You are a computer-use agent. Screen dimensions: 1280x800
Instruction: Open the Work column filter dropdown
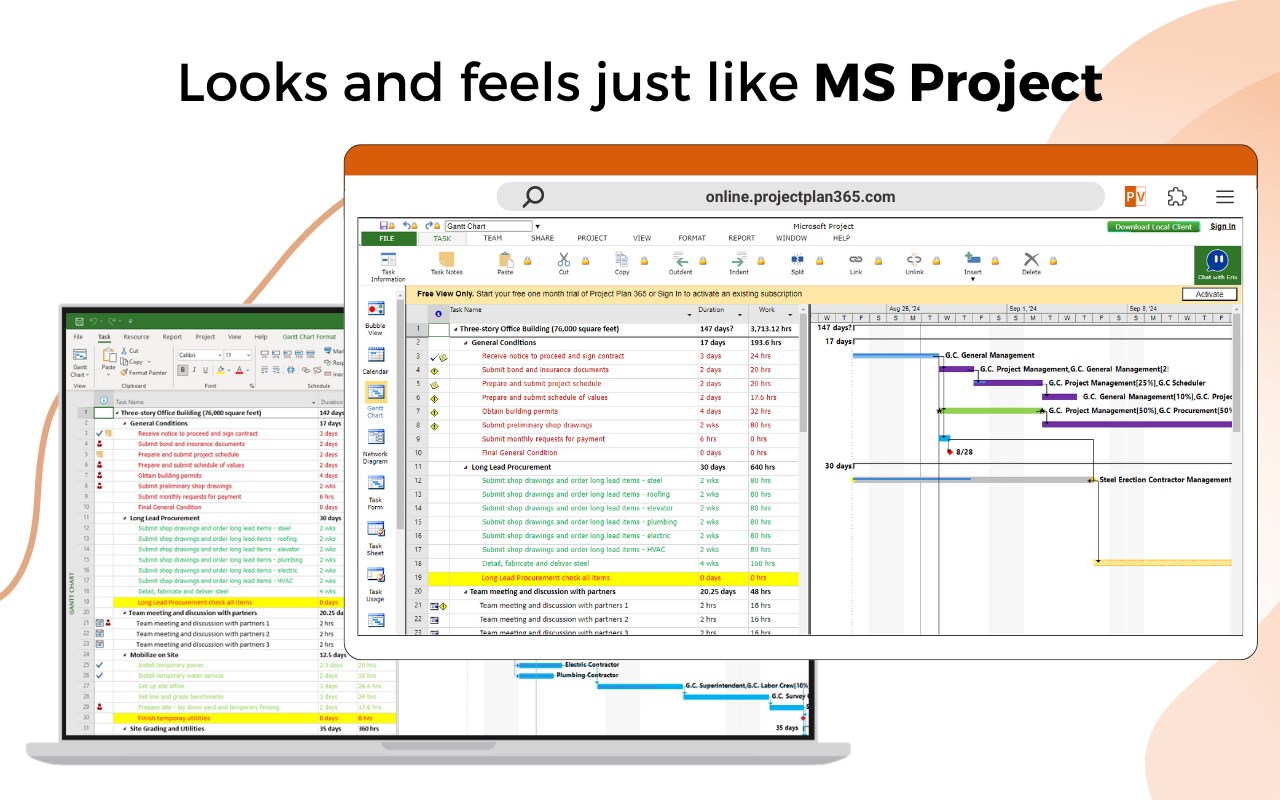pyautogui.click(x=792, y=315)
